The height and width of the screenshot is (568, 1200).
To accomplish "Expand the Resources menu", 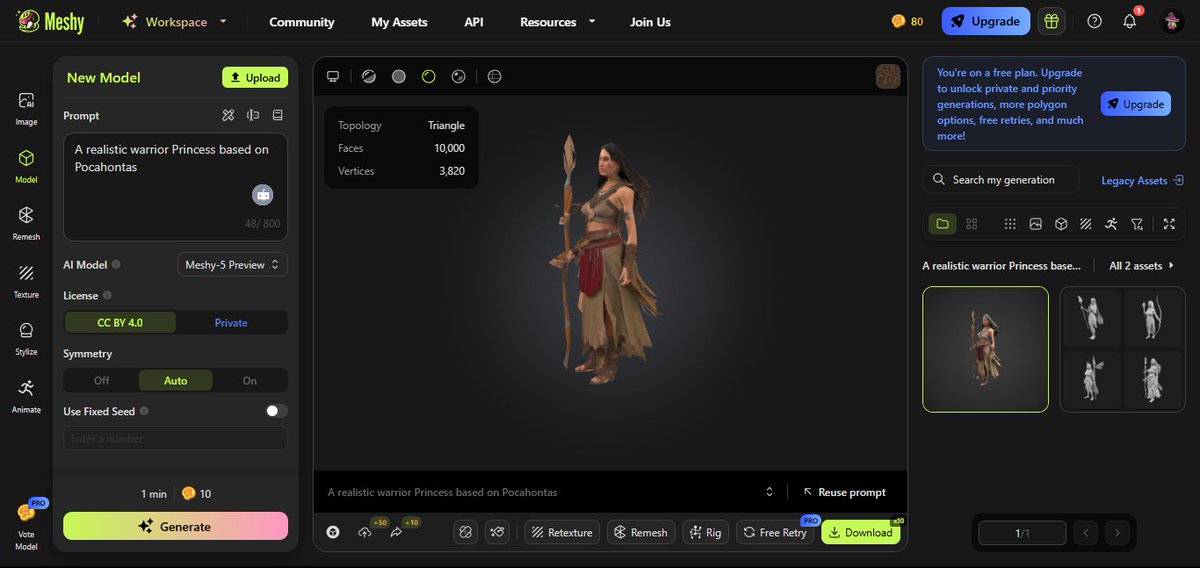I will click(557, 21).
